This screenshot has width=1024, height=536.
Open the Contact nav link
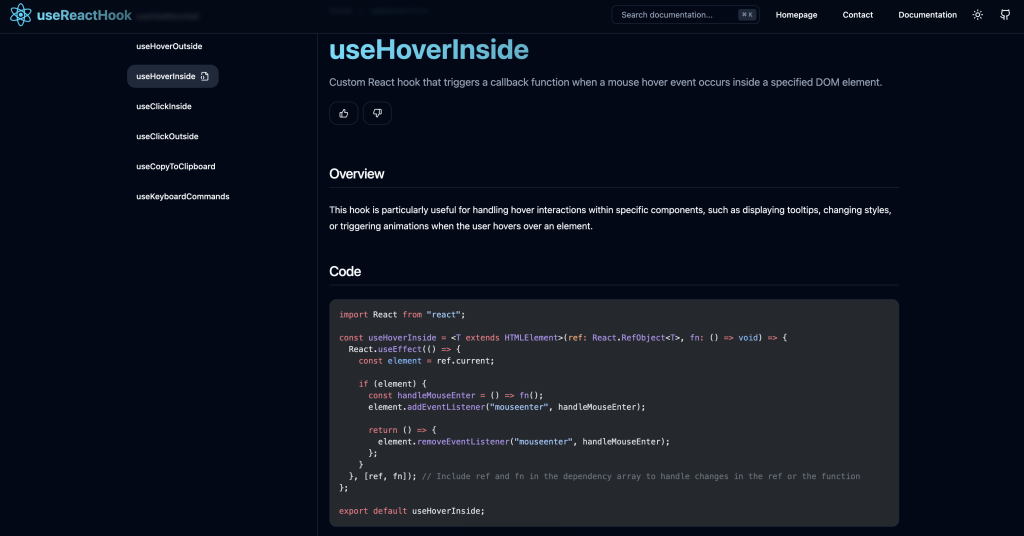tap(857, 14)
